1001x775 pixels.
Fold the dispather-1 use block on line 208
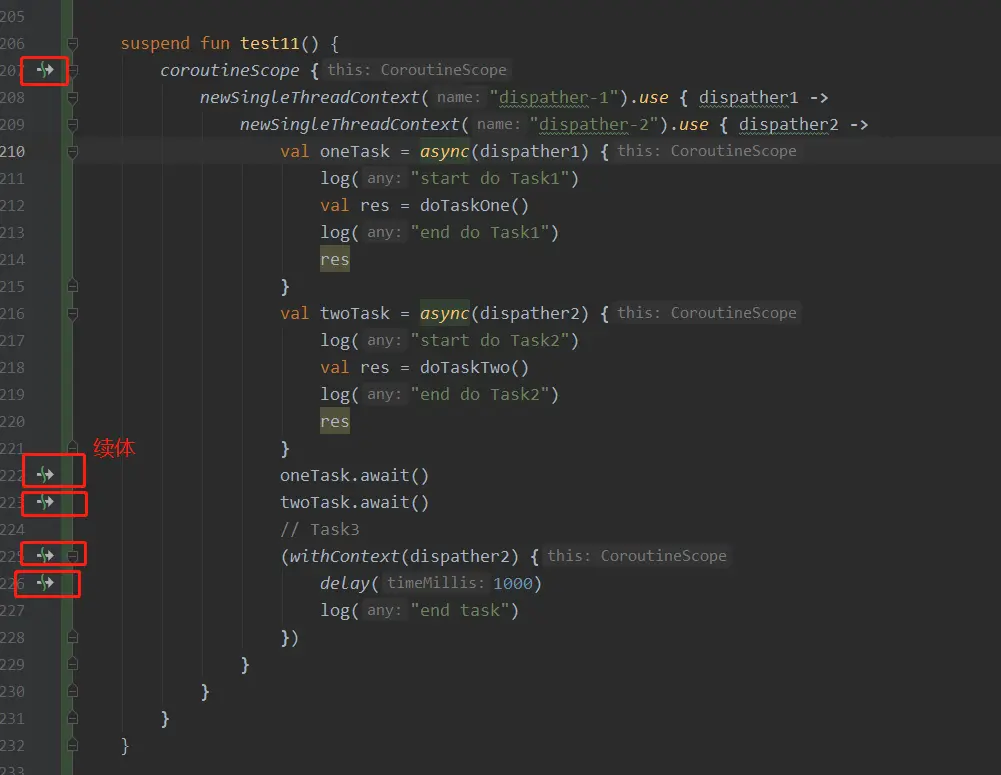(x=73, y=98)
